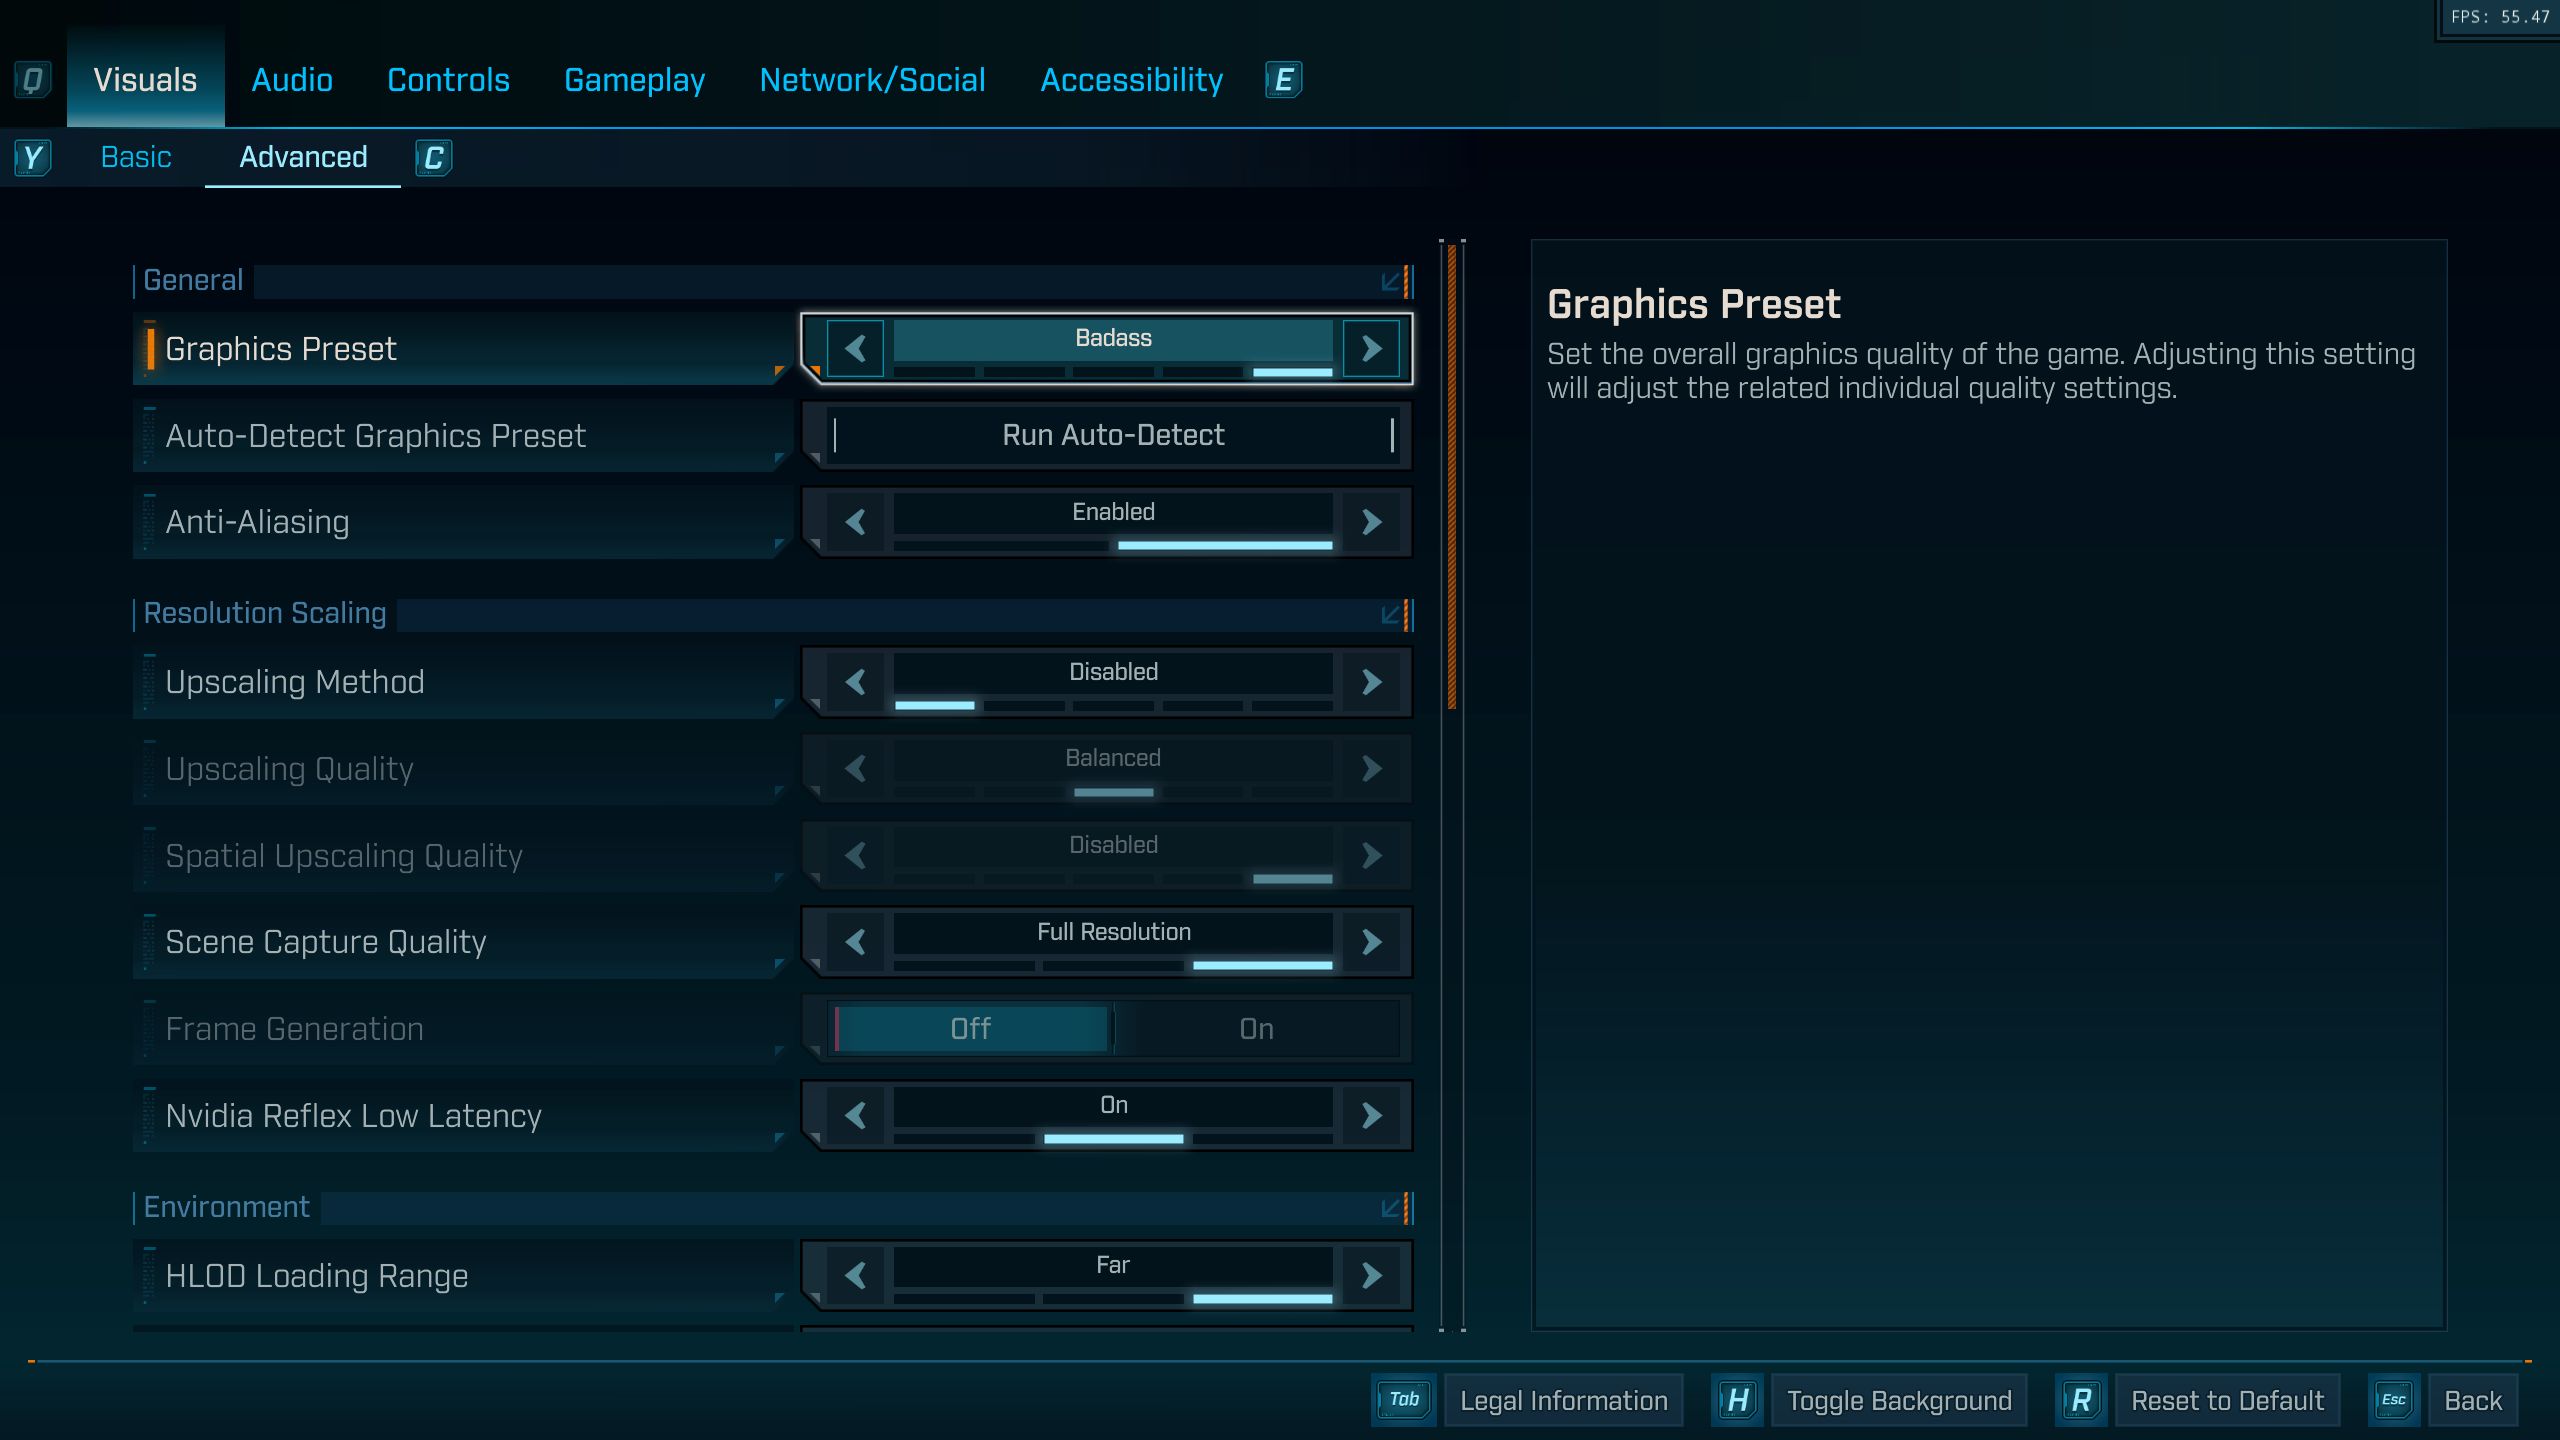The width and height of the screenshot is (2560, 1440).
Task: Click Reset to Default
Action: (x=2227, y=1400)
